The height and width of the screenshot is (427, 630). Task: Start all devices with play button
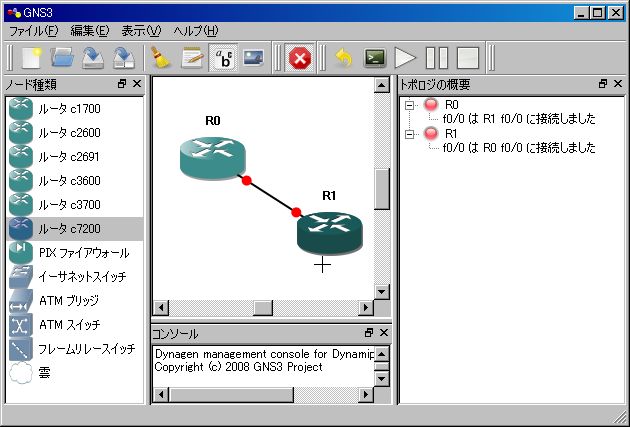[405, 58]
